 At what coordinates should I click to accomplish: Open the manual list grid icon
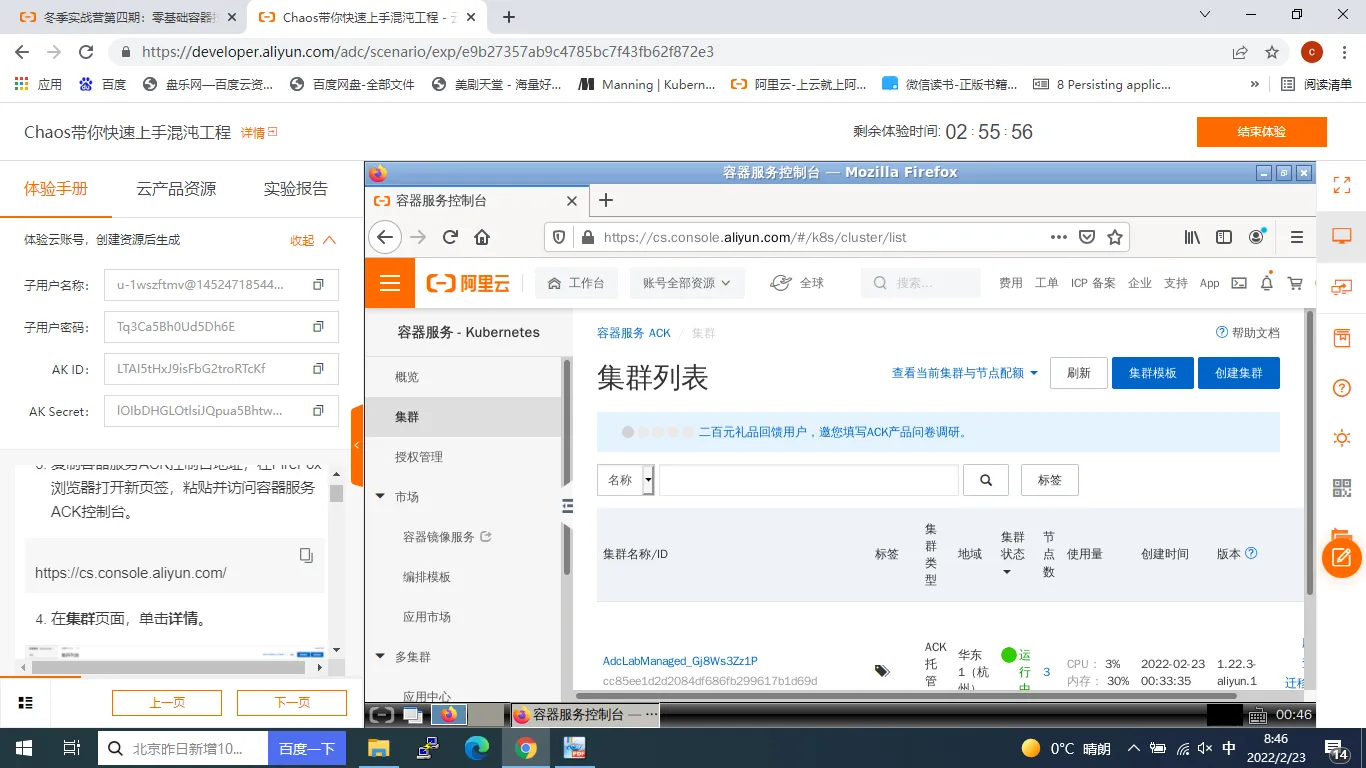point(27,703)
